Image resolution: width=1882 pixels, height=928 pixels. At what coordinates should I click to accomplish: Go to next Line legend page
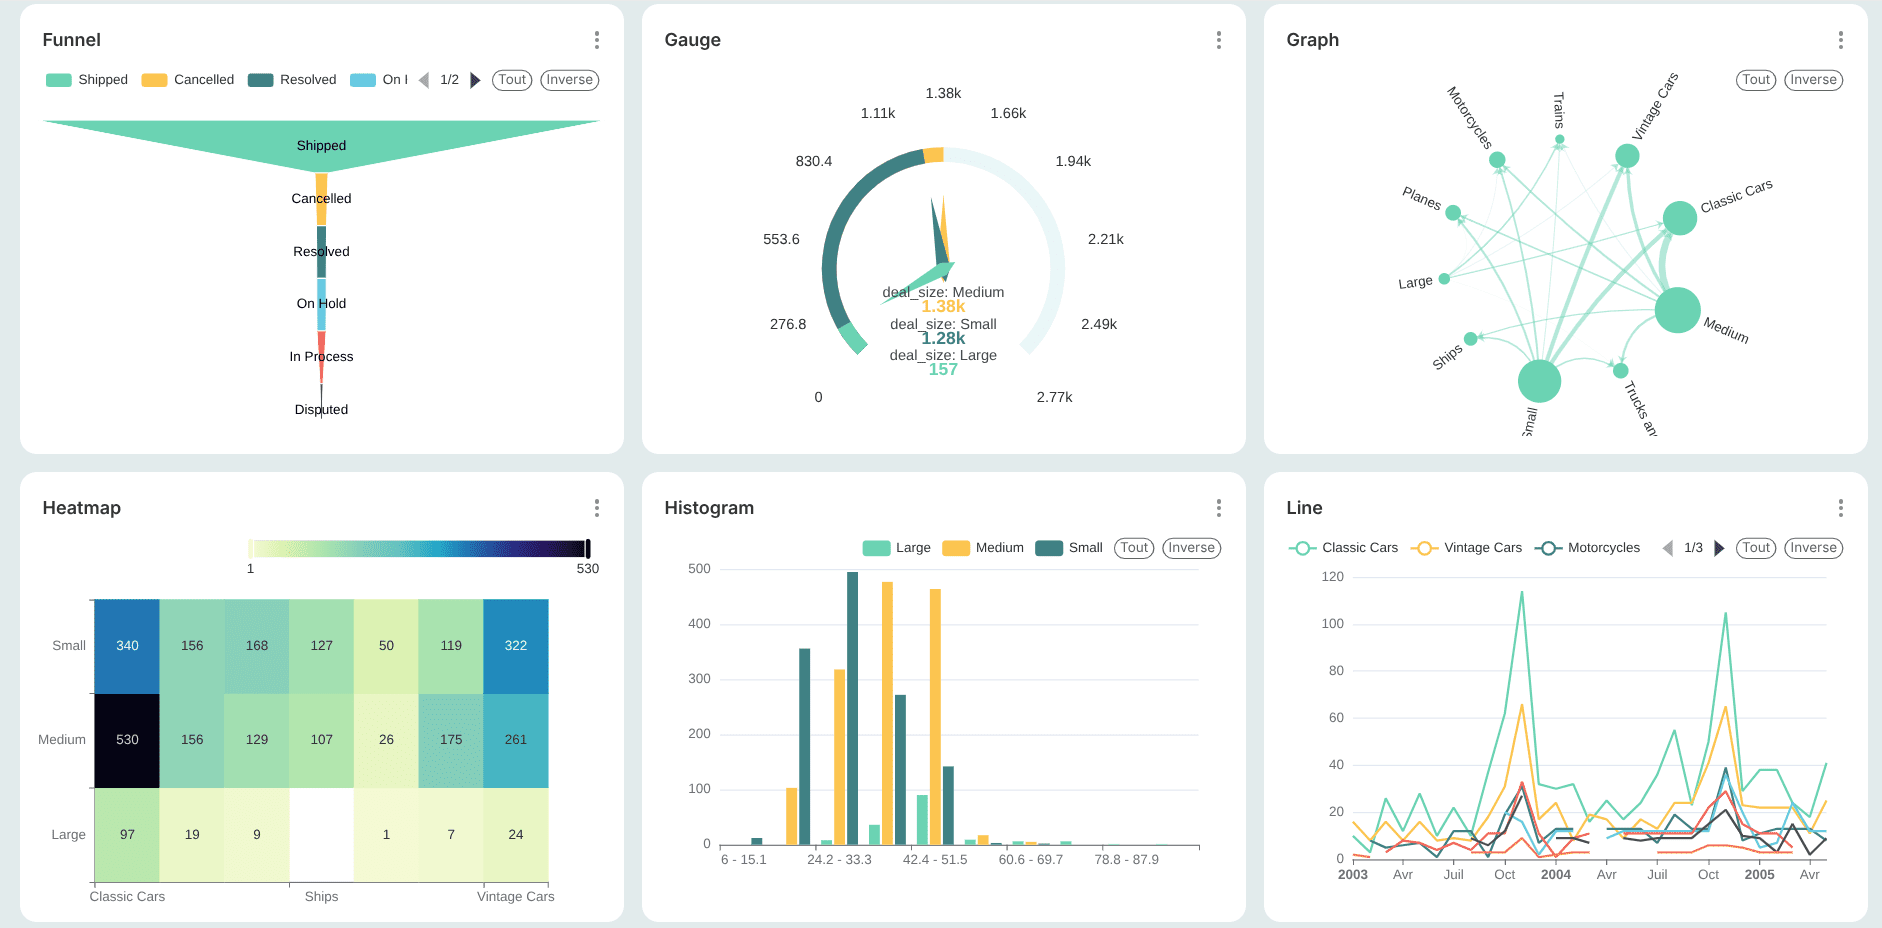1719,548
